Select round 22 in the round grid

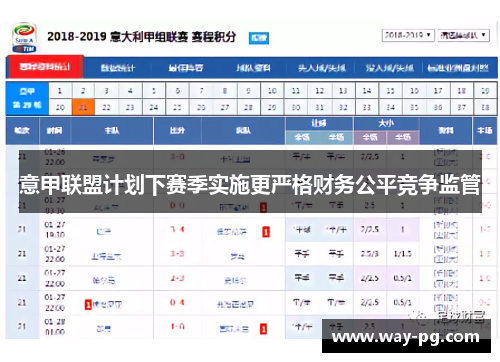(x=106, y=107)
